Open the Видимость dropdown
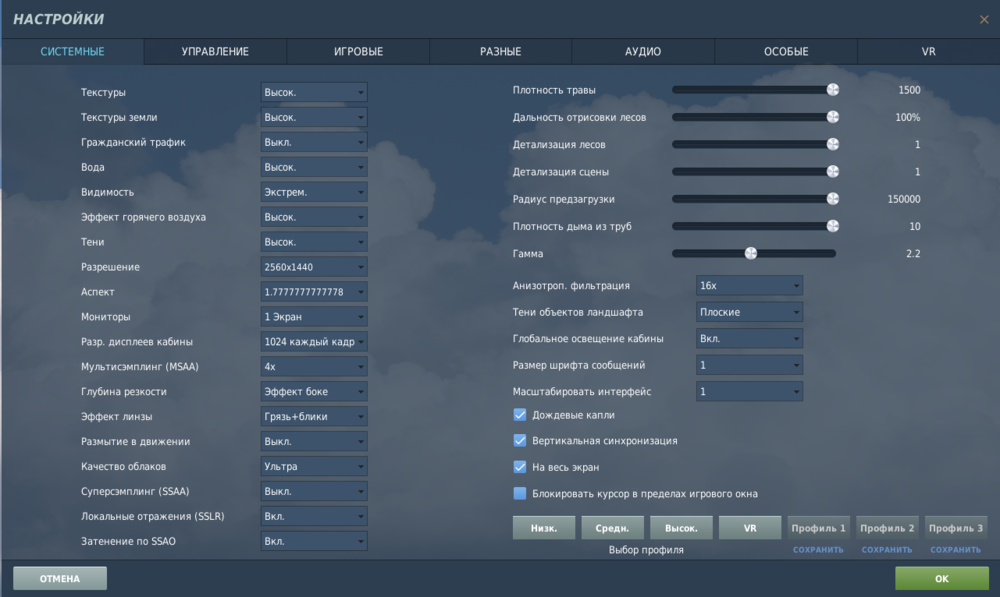 [314, 192]
